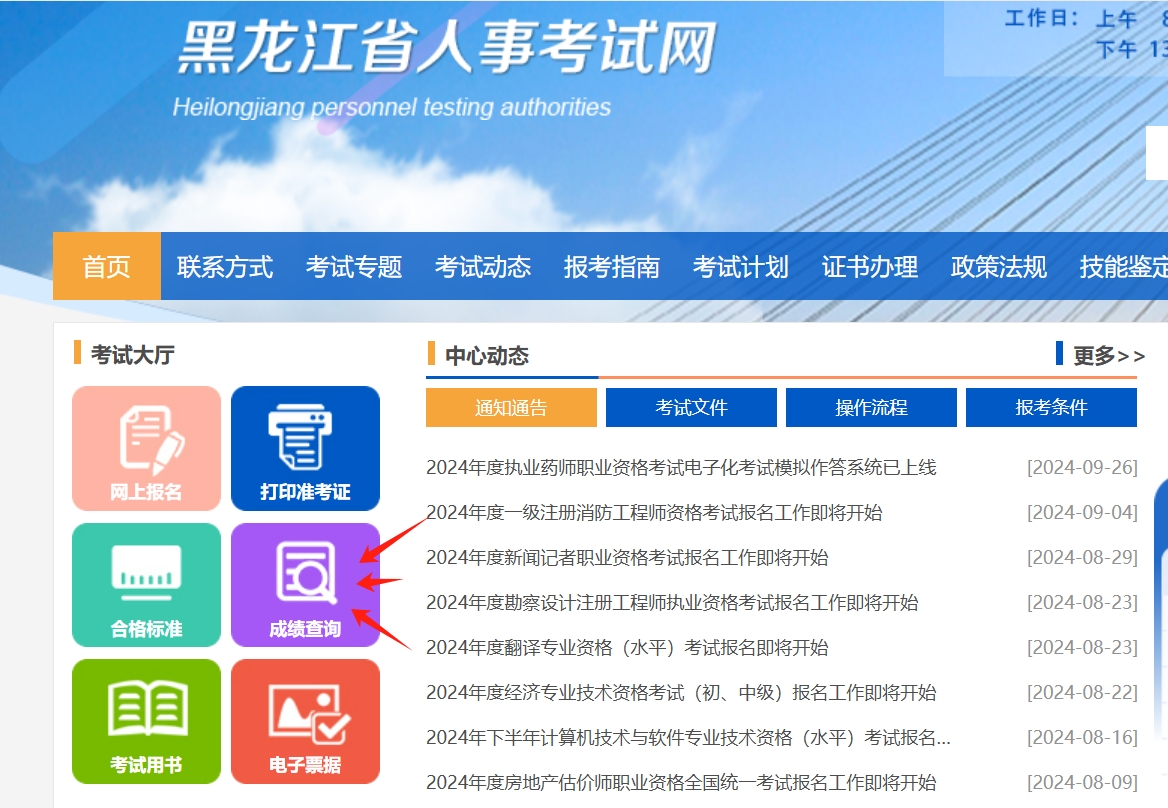The width and height of the screenshot is (1168, 808).
Task: Open the 合格标准 passing standard icon
Action: [146, 584]
